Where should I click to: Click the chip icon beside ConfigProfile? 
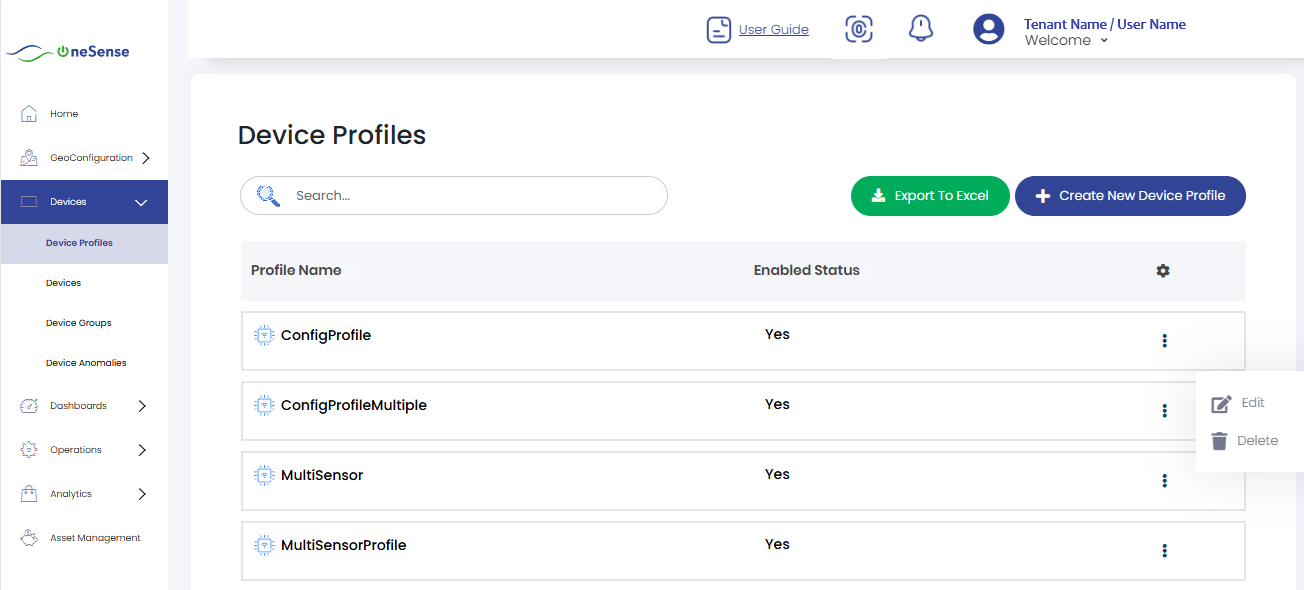264,335
